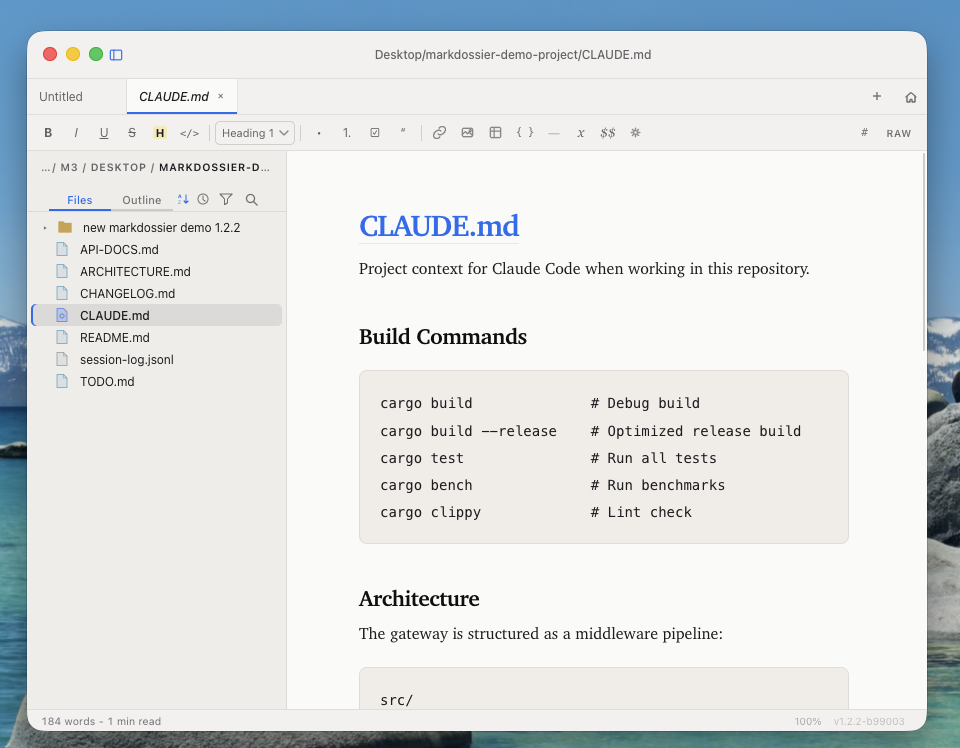Insert inline code formatting
Viewport: 960px width, 748px height.
(189, 133)
